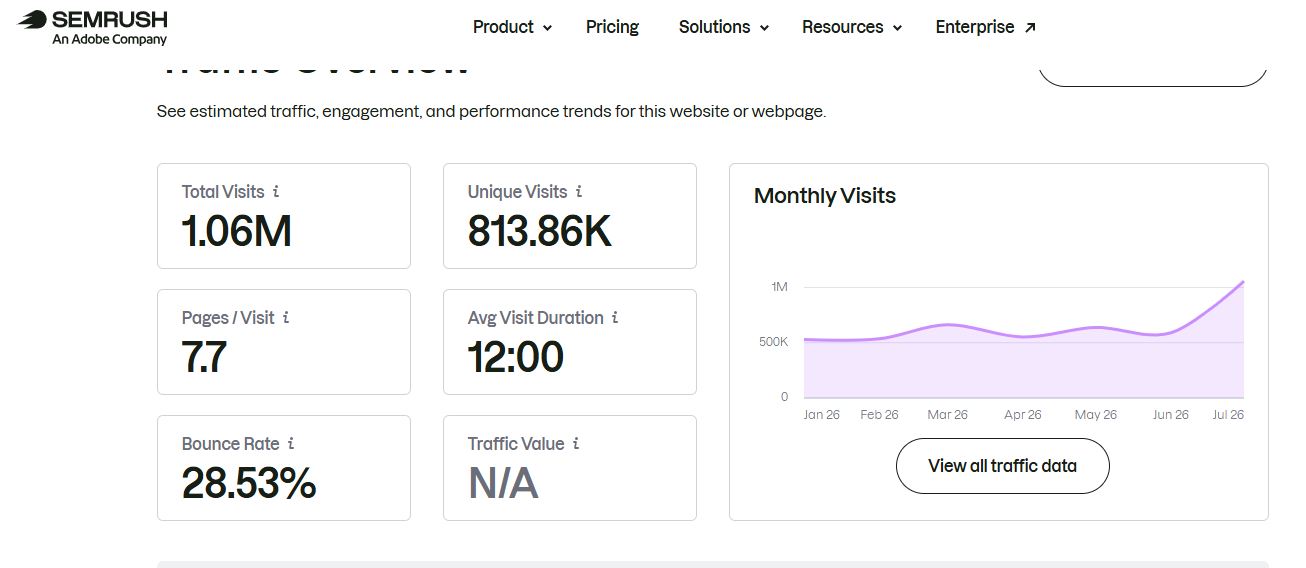The image size is (1306, 568).
Task: Open the Enterprise link
Action: pos(985,27)
